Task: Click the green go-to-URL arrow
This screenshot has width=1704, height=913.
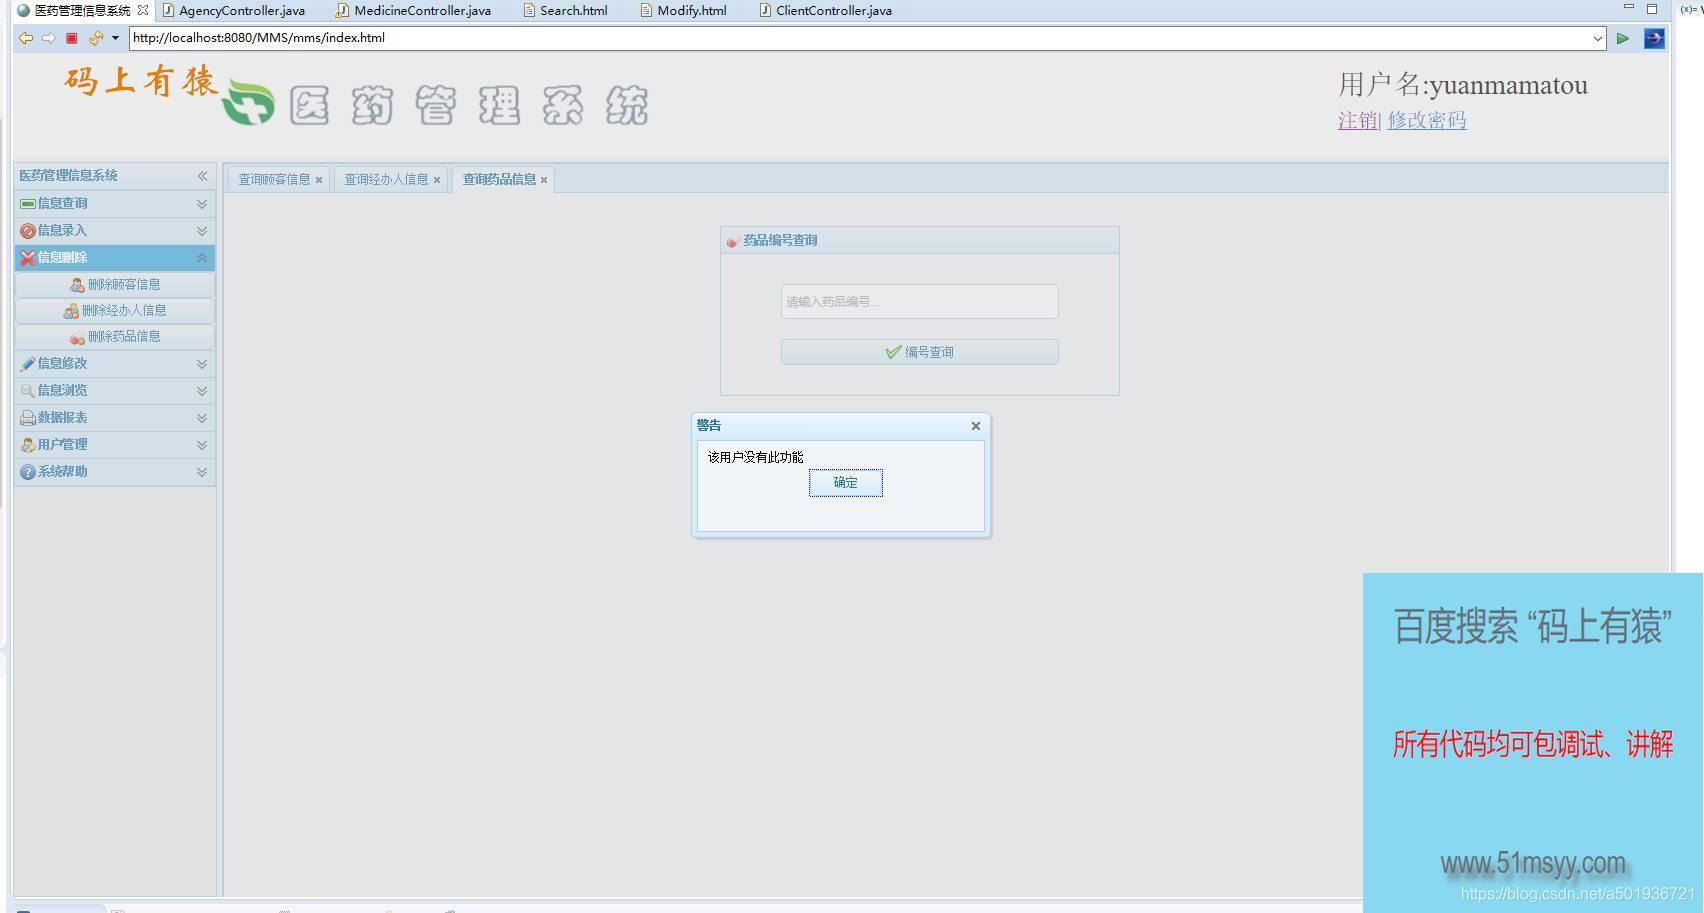Action: tap(1623, 38)
